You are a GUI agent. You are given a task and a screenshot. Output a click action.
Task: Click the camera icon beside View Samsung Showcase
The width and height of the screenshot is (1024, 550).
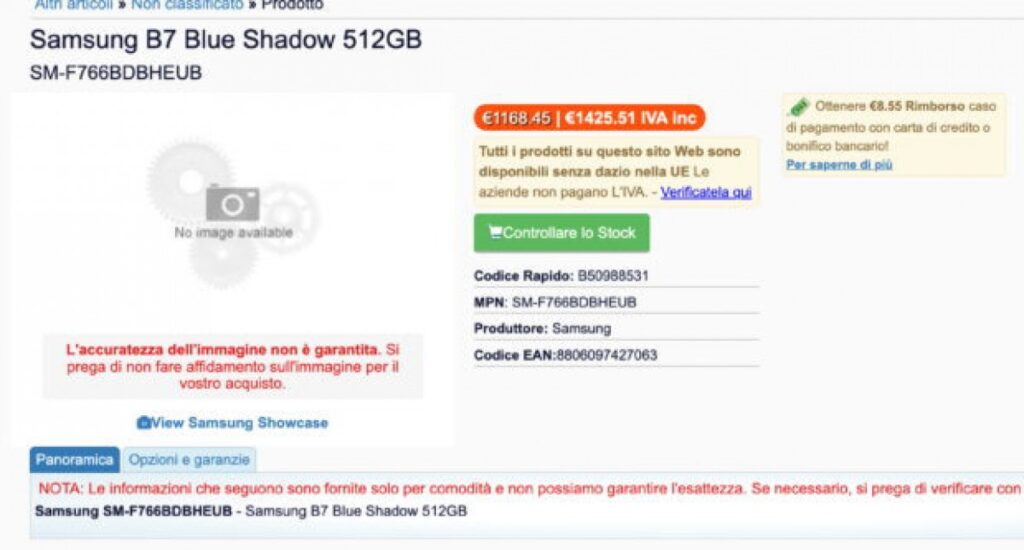[x=143, y=423]
